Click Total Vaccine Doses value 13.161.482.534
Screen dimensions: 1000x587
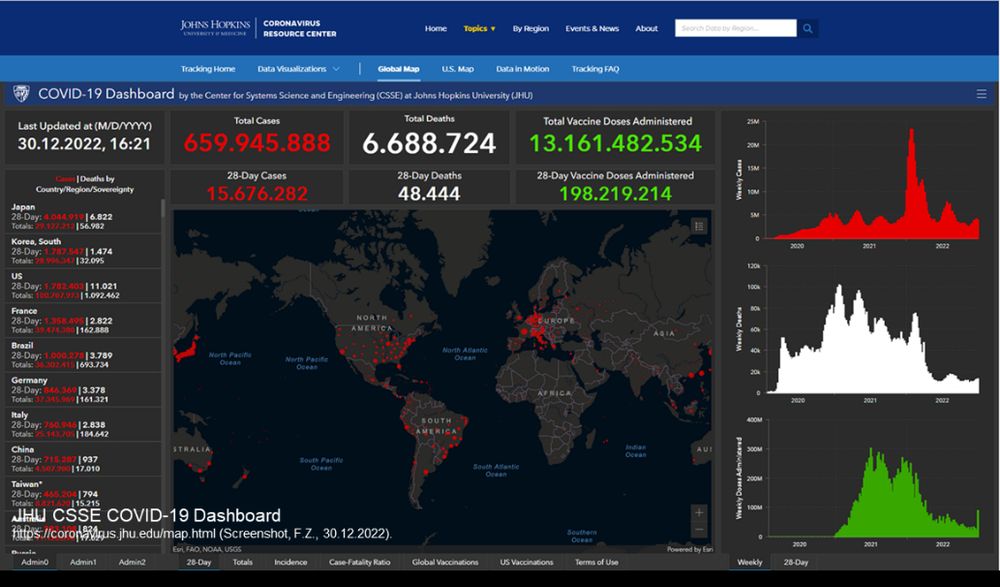[x=615, y=143]
